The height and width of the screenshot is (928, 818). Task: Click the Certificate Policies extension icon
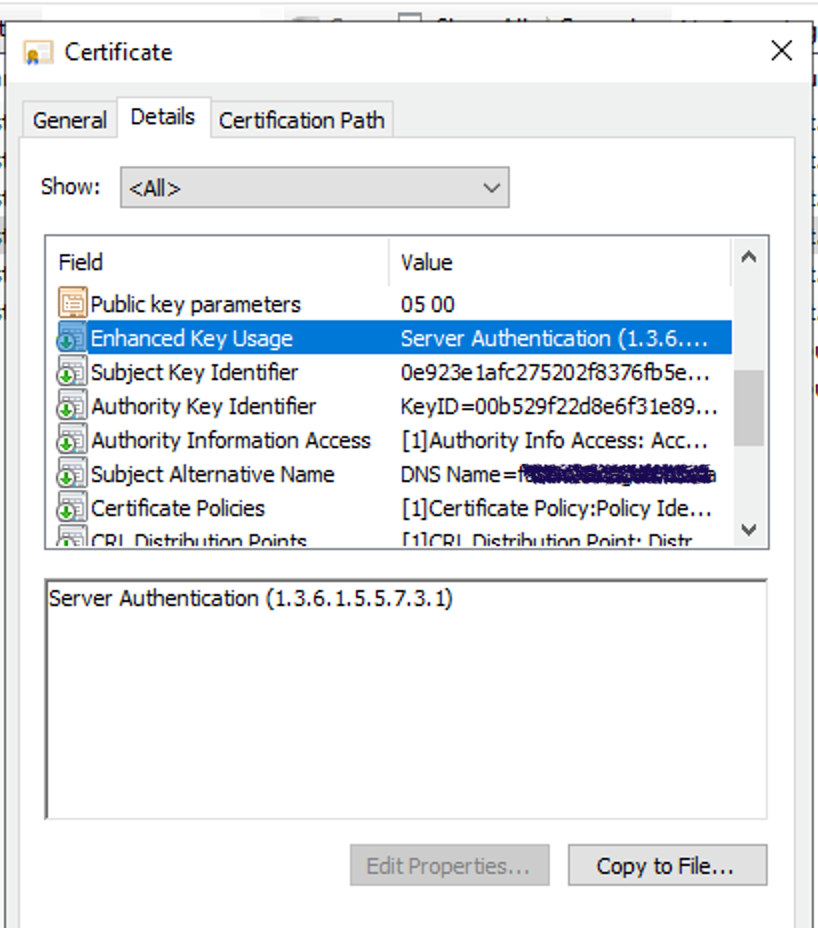[72, 508]
